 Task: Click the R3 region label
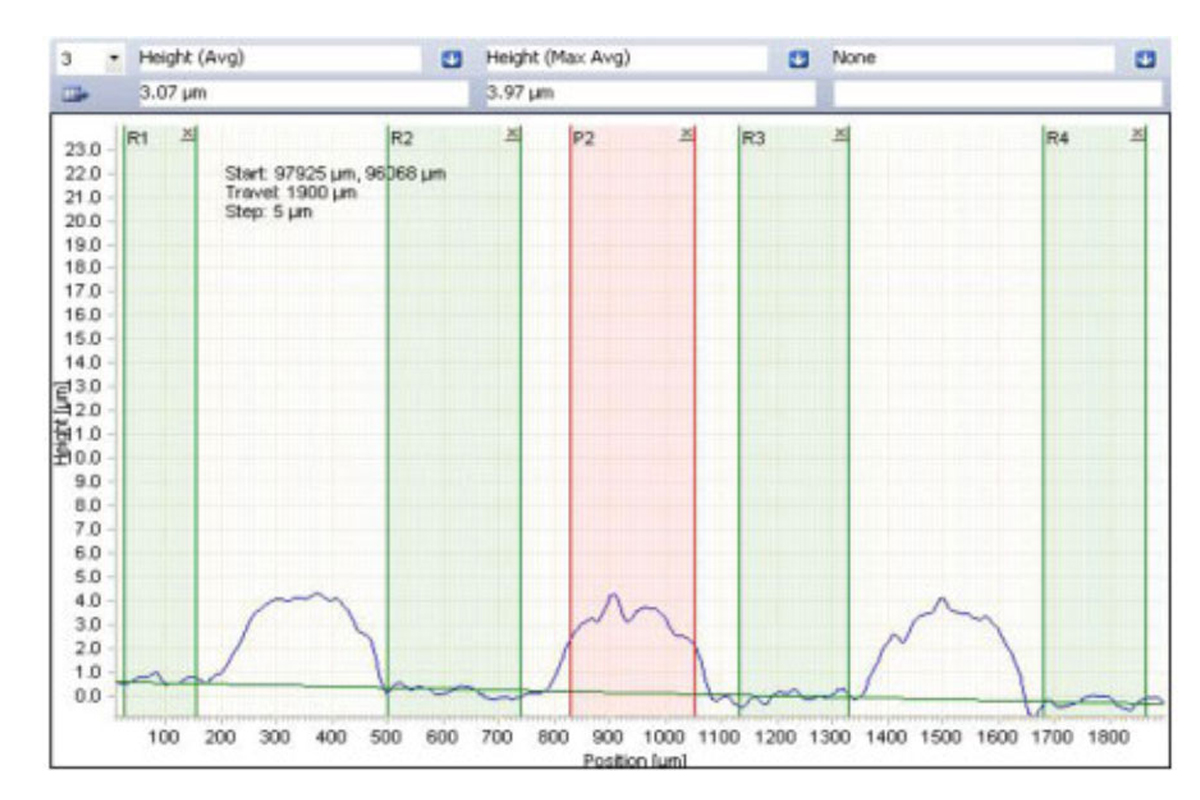tap(753, 140)
